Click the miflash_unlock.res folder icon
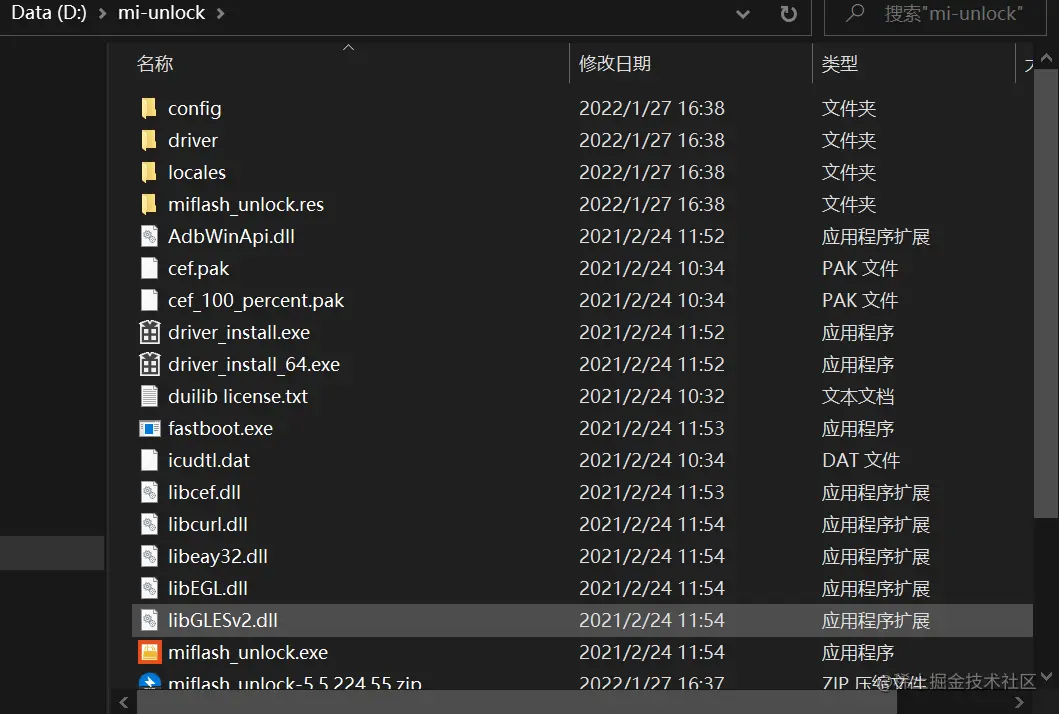Viewport: 1059px width, 714px height. 149,204
